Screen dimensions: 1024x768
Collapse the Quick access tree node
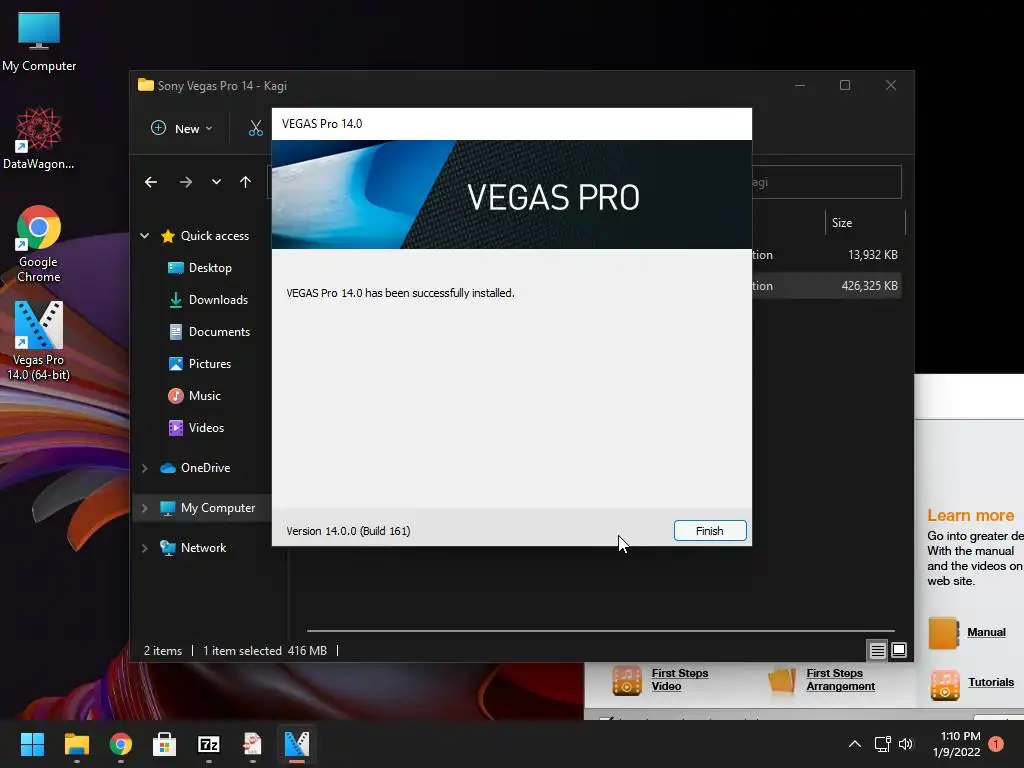point(145,236)
